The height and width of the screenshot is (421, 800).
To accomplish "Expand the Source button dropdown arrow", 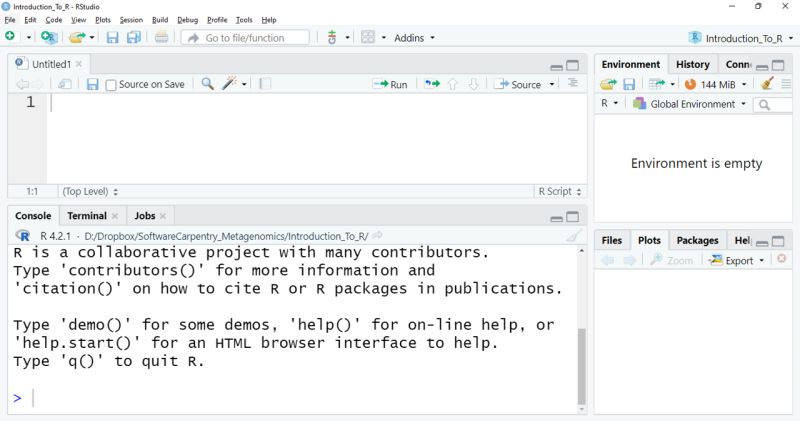I will click(552, 84).
